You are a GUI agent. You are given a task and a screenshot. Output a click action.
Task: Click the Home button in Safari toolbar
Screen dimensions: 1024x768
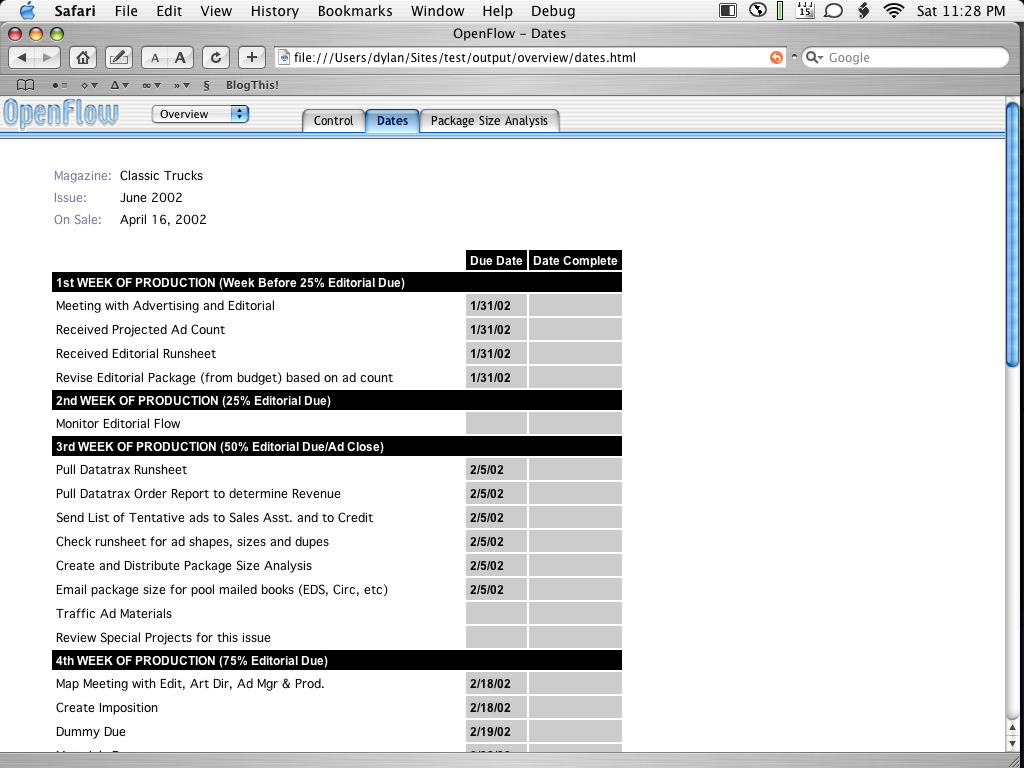(85, 57)
